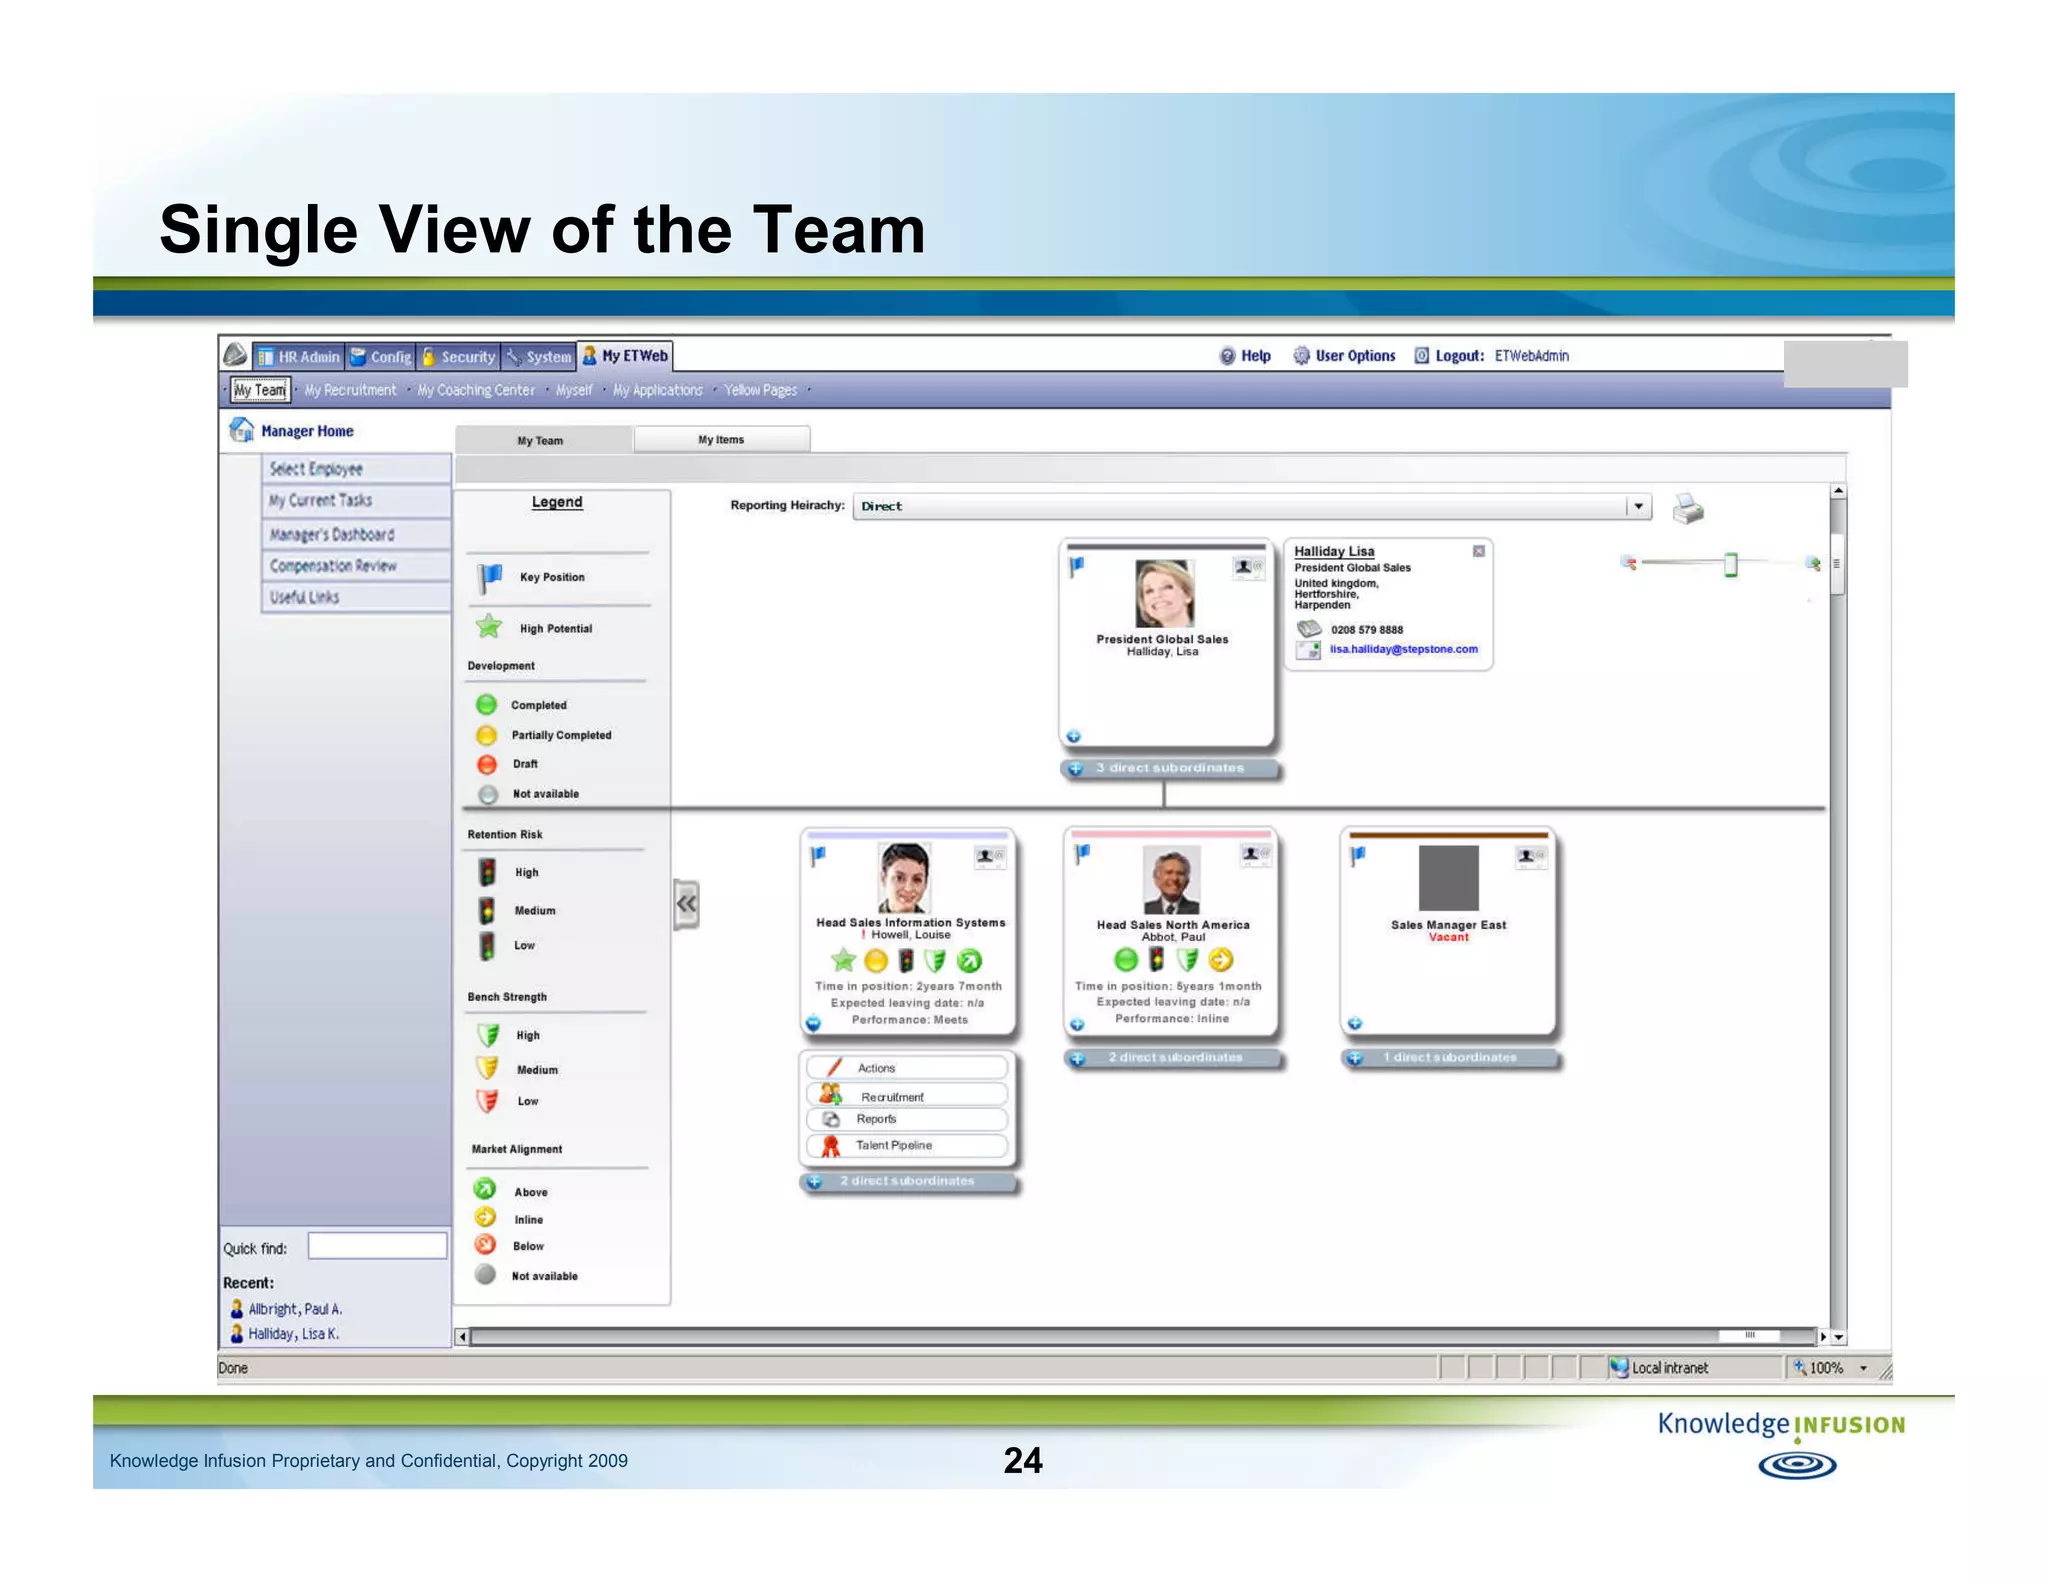Click Talent Pipeline button under Howell
The image size is (2048, 1582).
906,1146
